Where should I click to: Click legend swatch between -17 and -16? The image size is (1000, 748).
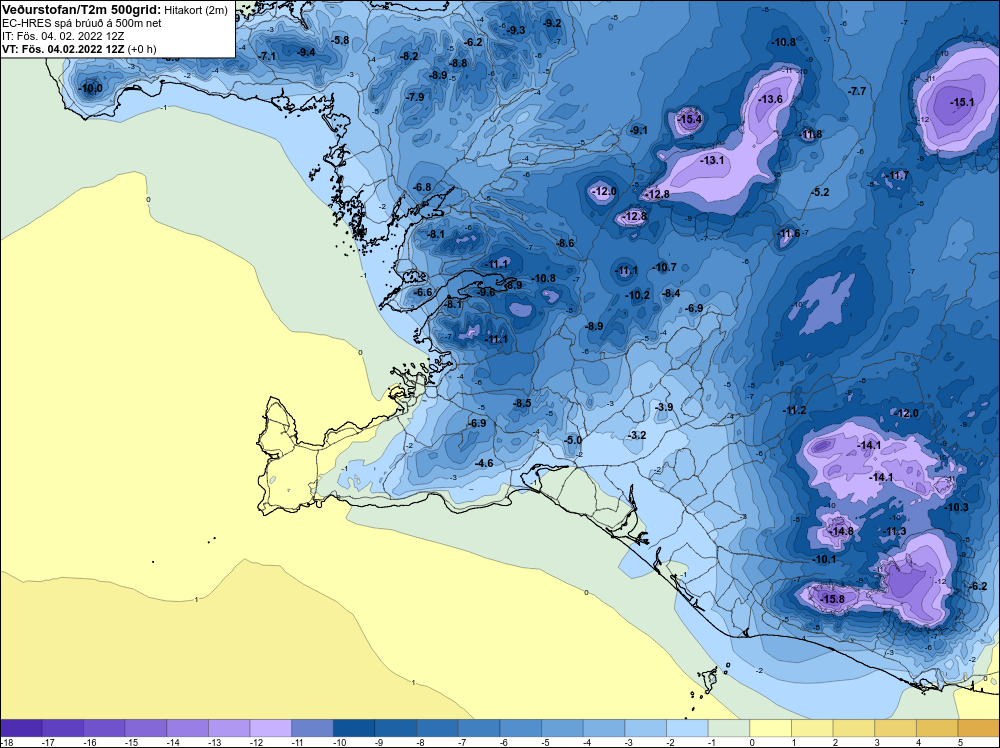pos(62,728)
